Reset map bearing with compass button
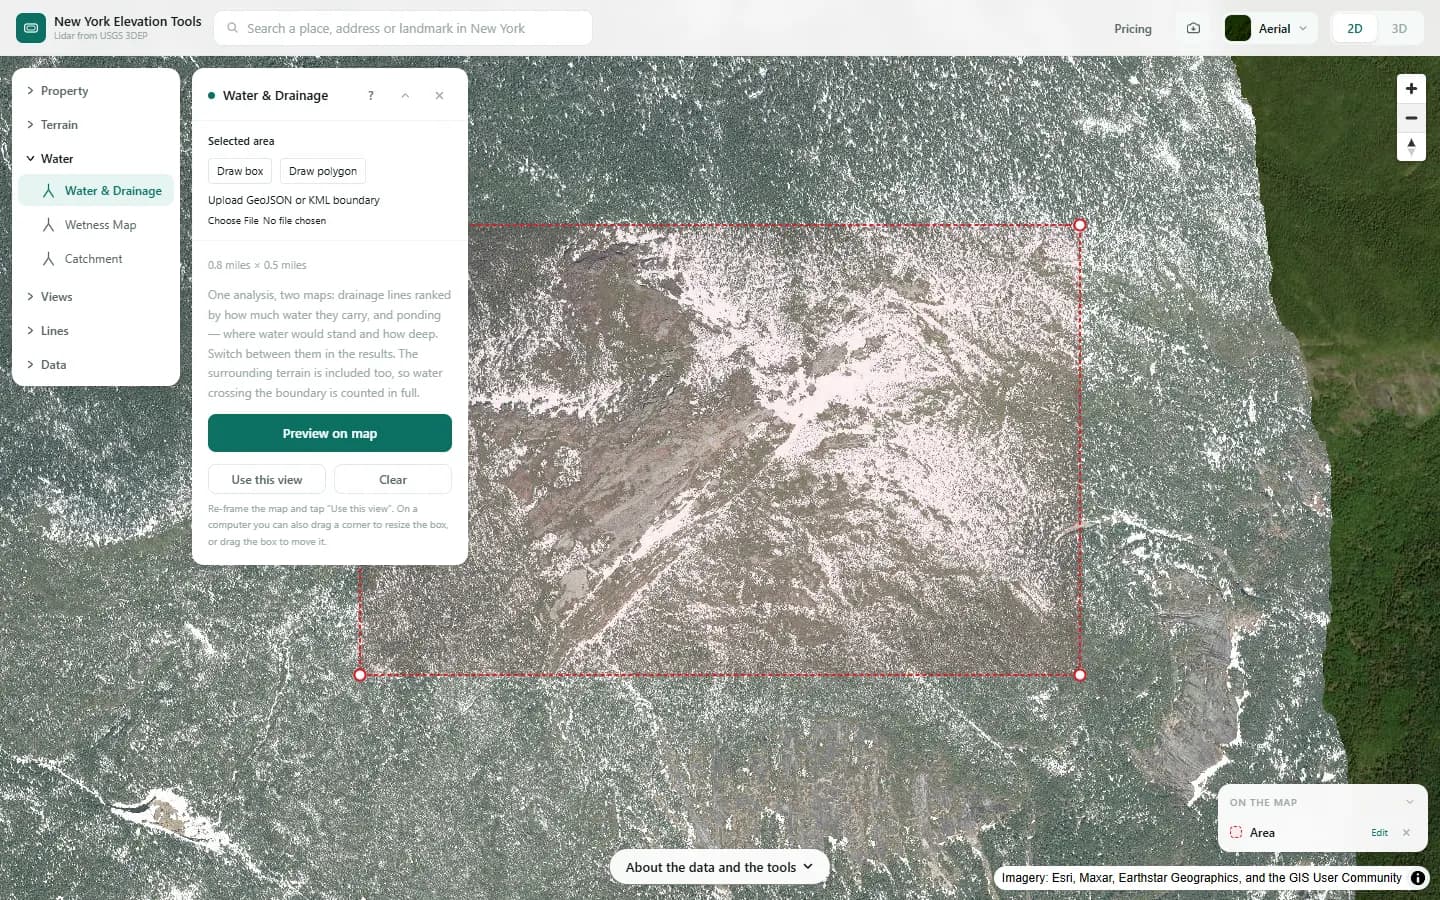 coord(1411,146)
